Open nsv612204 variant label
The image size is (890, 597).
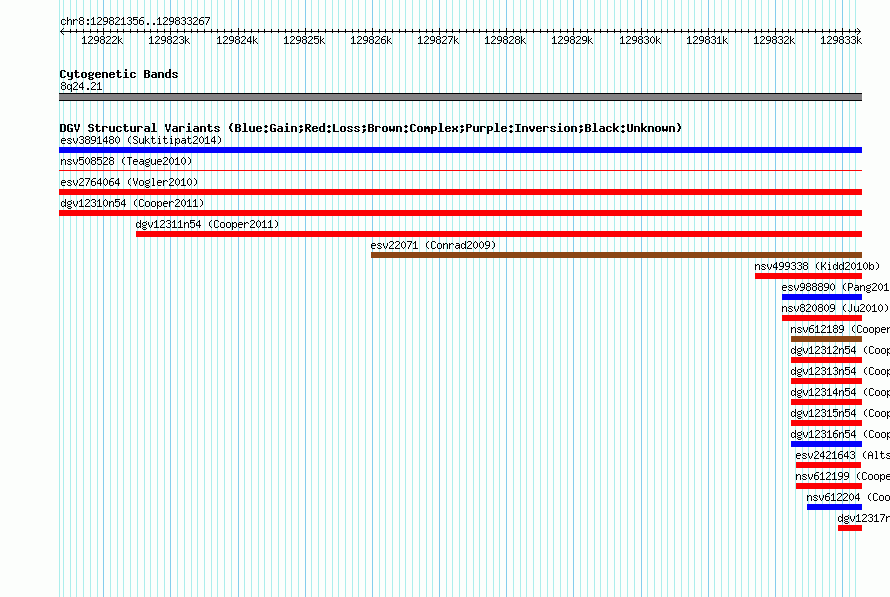click(x=848, y=497)
